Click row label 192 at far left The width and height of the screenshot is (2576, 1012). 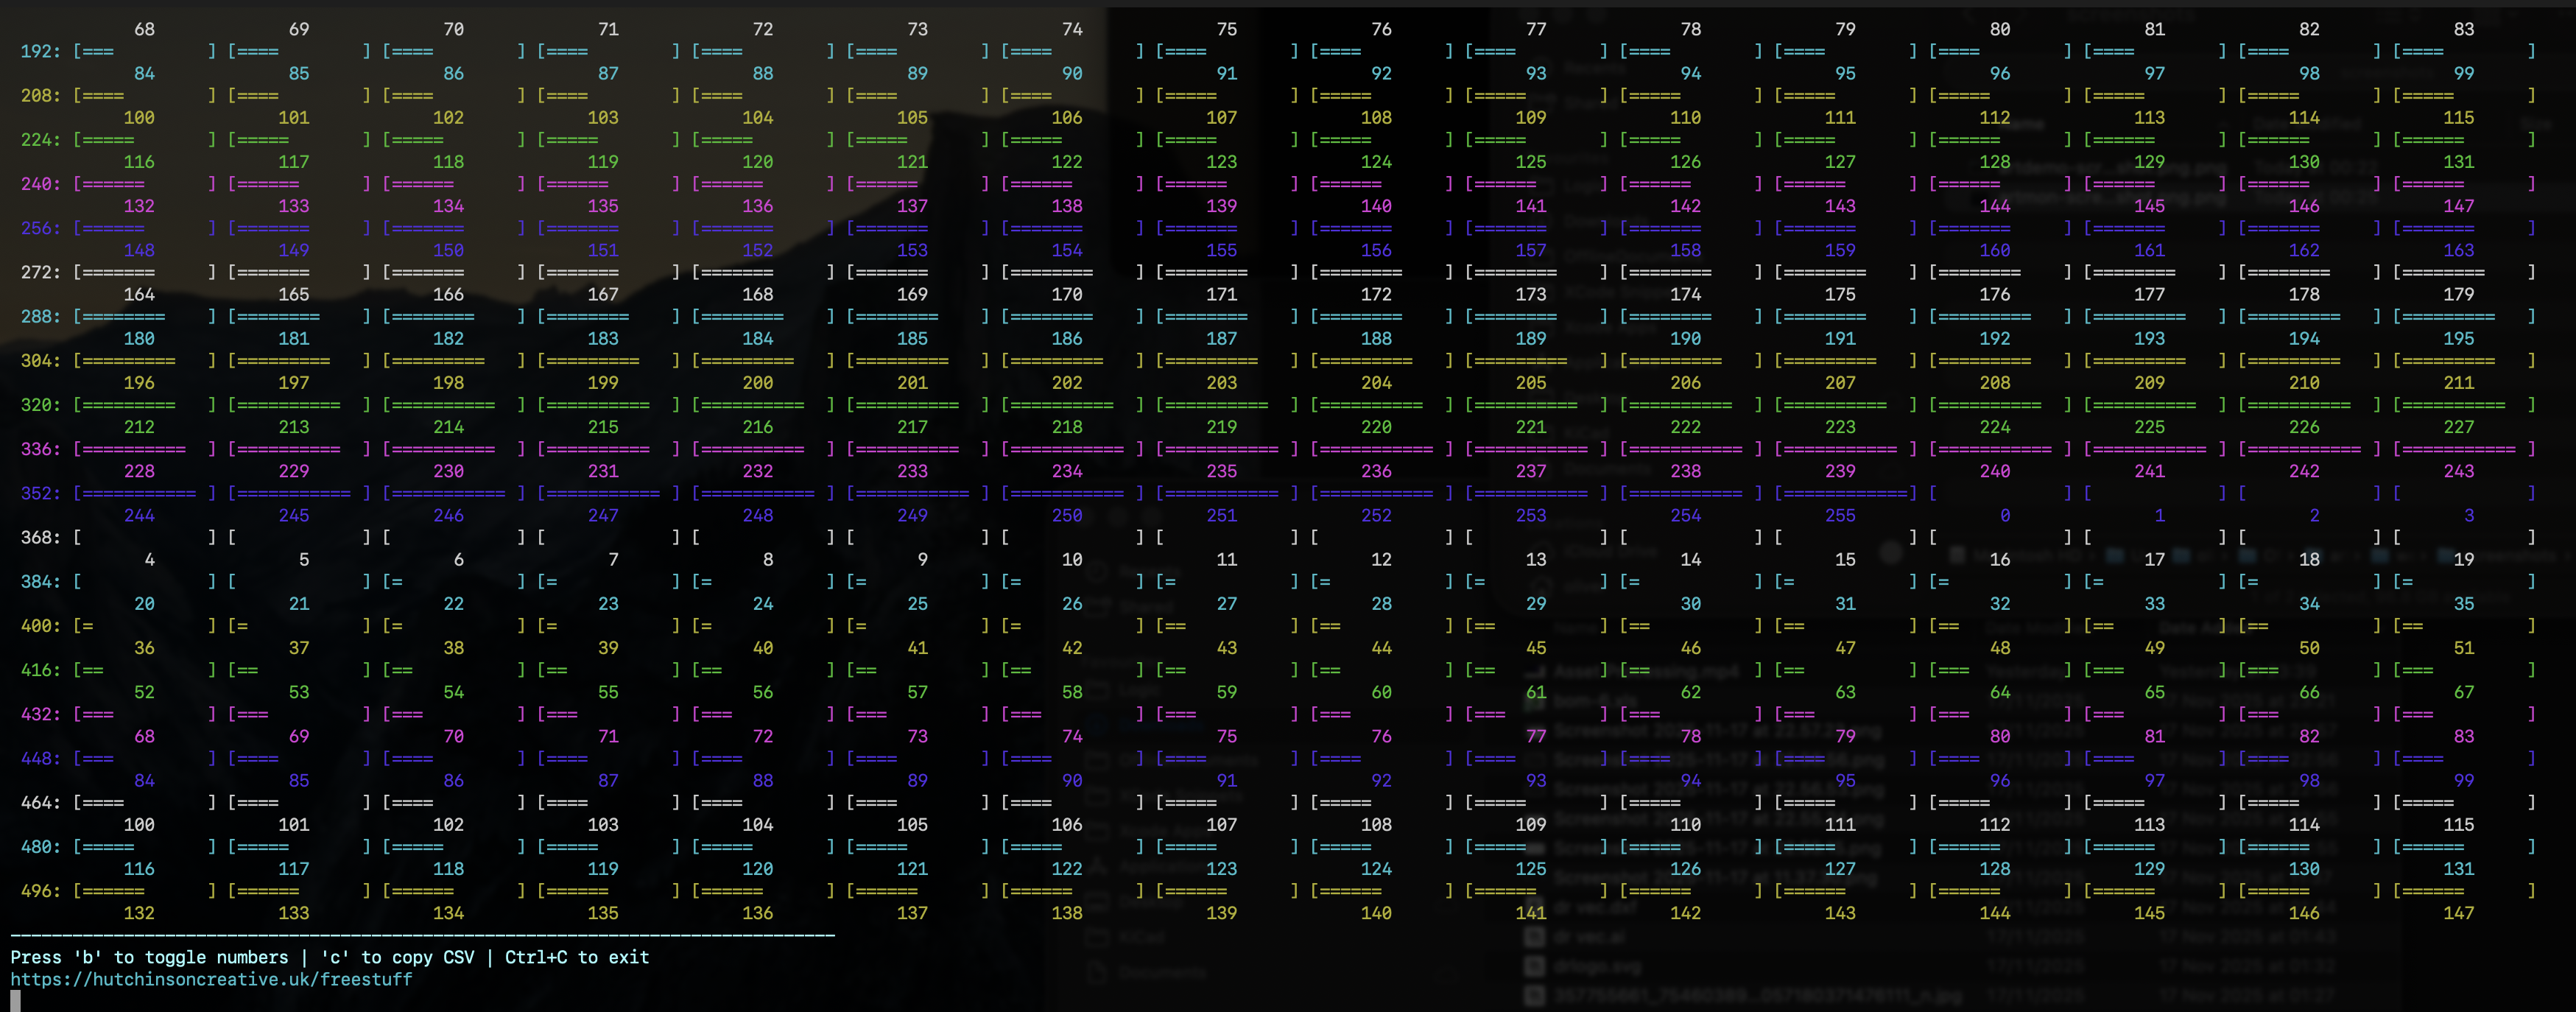tap(37, 51)
